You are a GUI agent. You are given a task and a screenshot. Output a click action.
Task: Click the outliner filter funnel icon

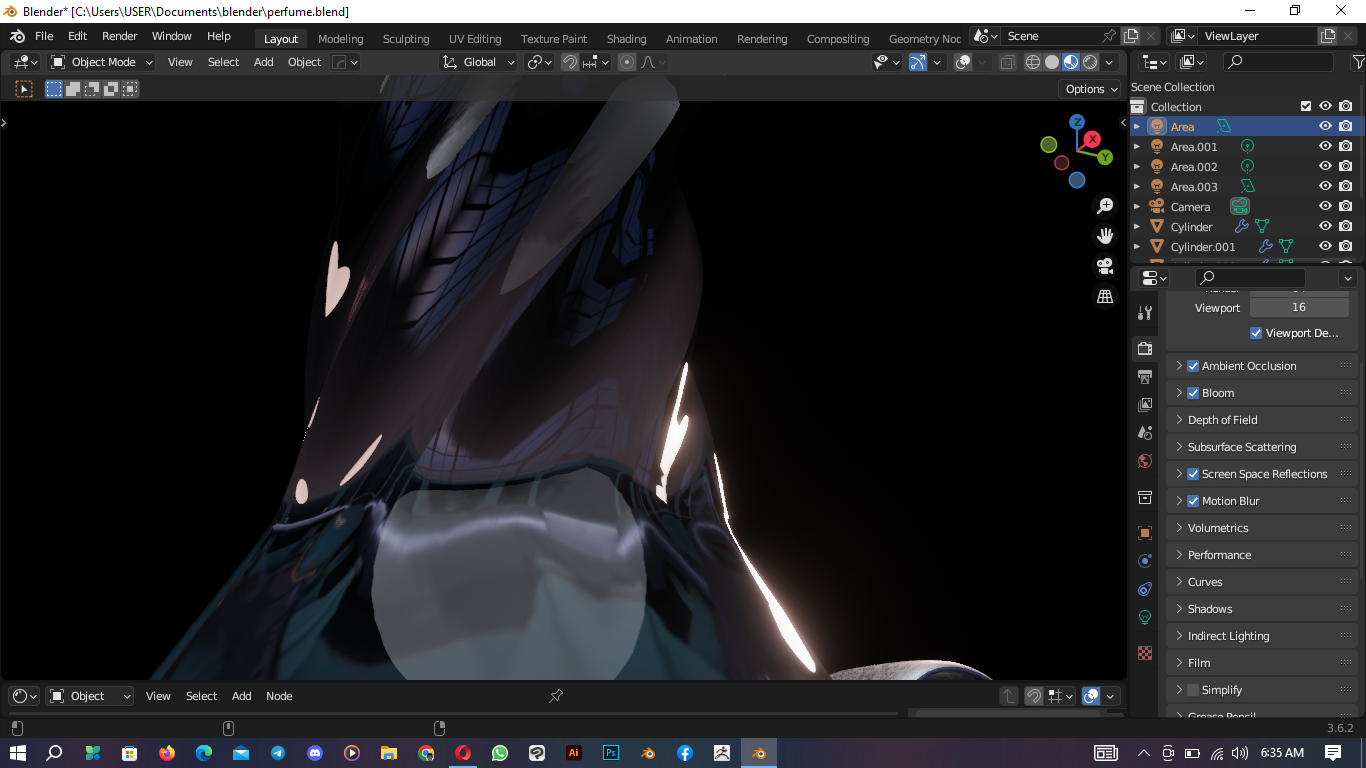(1358, 62)
